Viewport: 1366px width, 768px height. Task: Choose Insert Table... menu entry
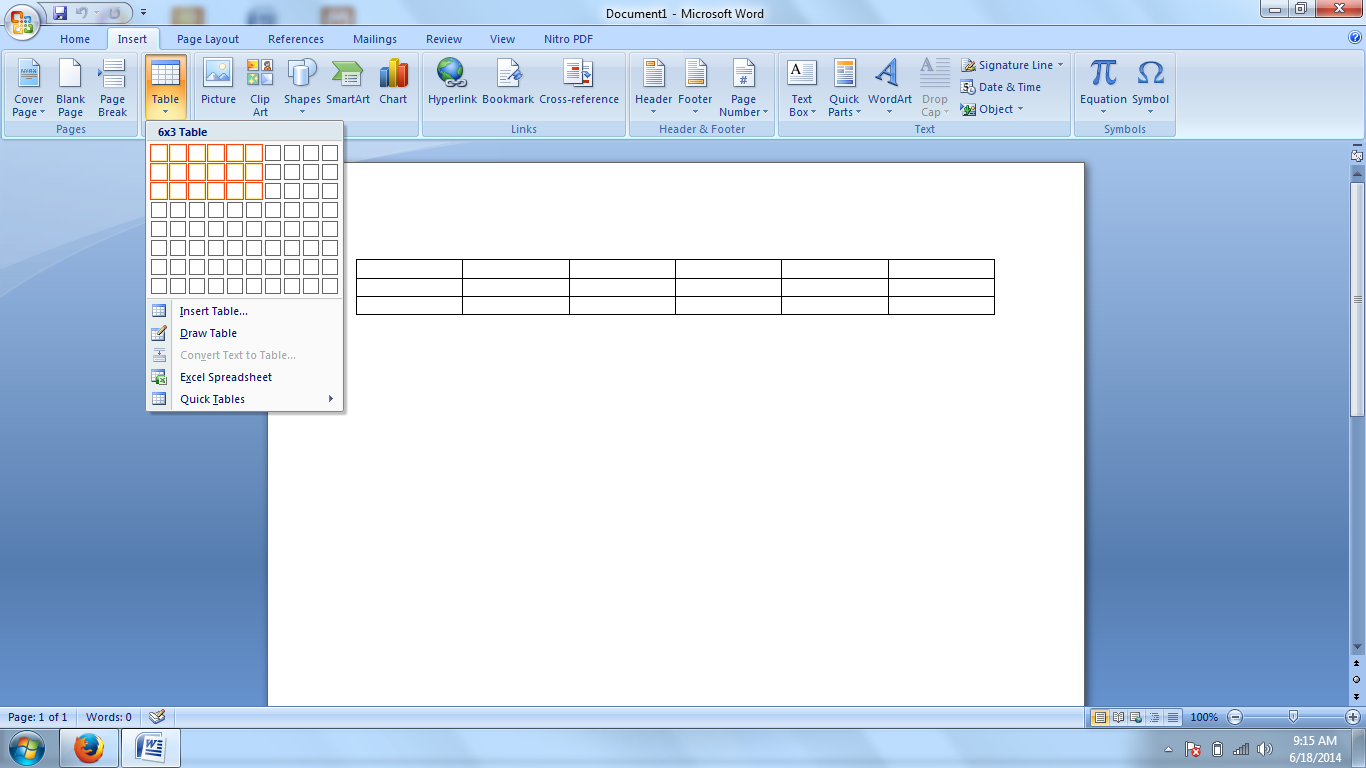click(x=245, y=311)
